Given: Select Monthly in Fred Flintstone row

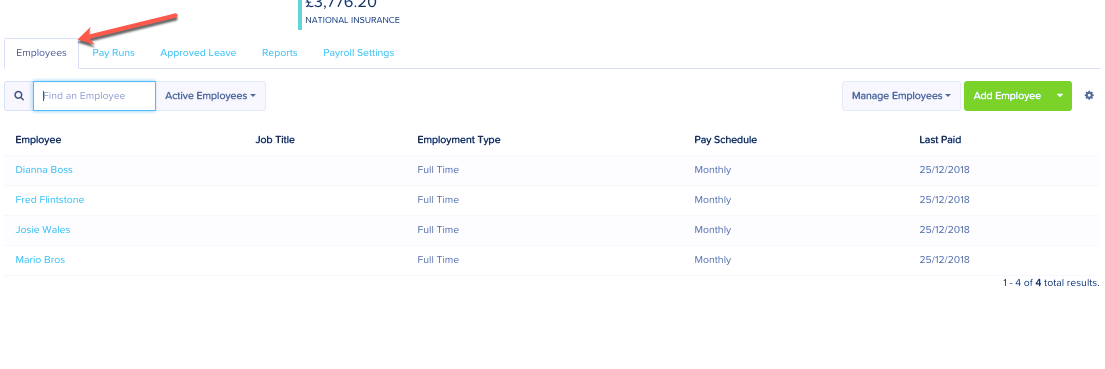Looking at the screenshot, I should coord(712,200).
